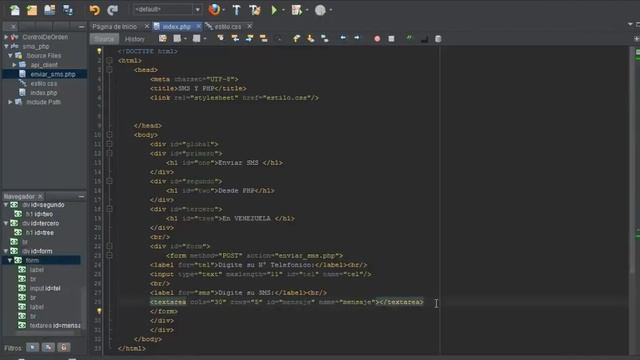Screen dimensions: 640x360
Task: Click the lightbulb hint beside closing form tag
Action: pos(99,311)
